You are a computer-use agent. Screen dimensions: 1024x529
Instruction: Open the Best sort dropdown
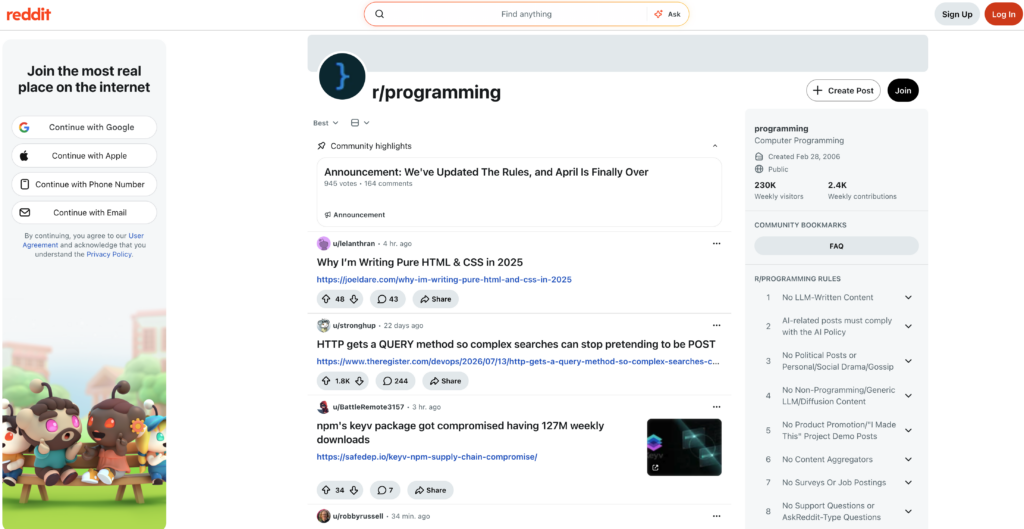click(325, 123)
